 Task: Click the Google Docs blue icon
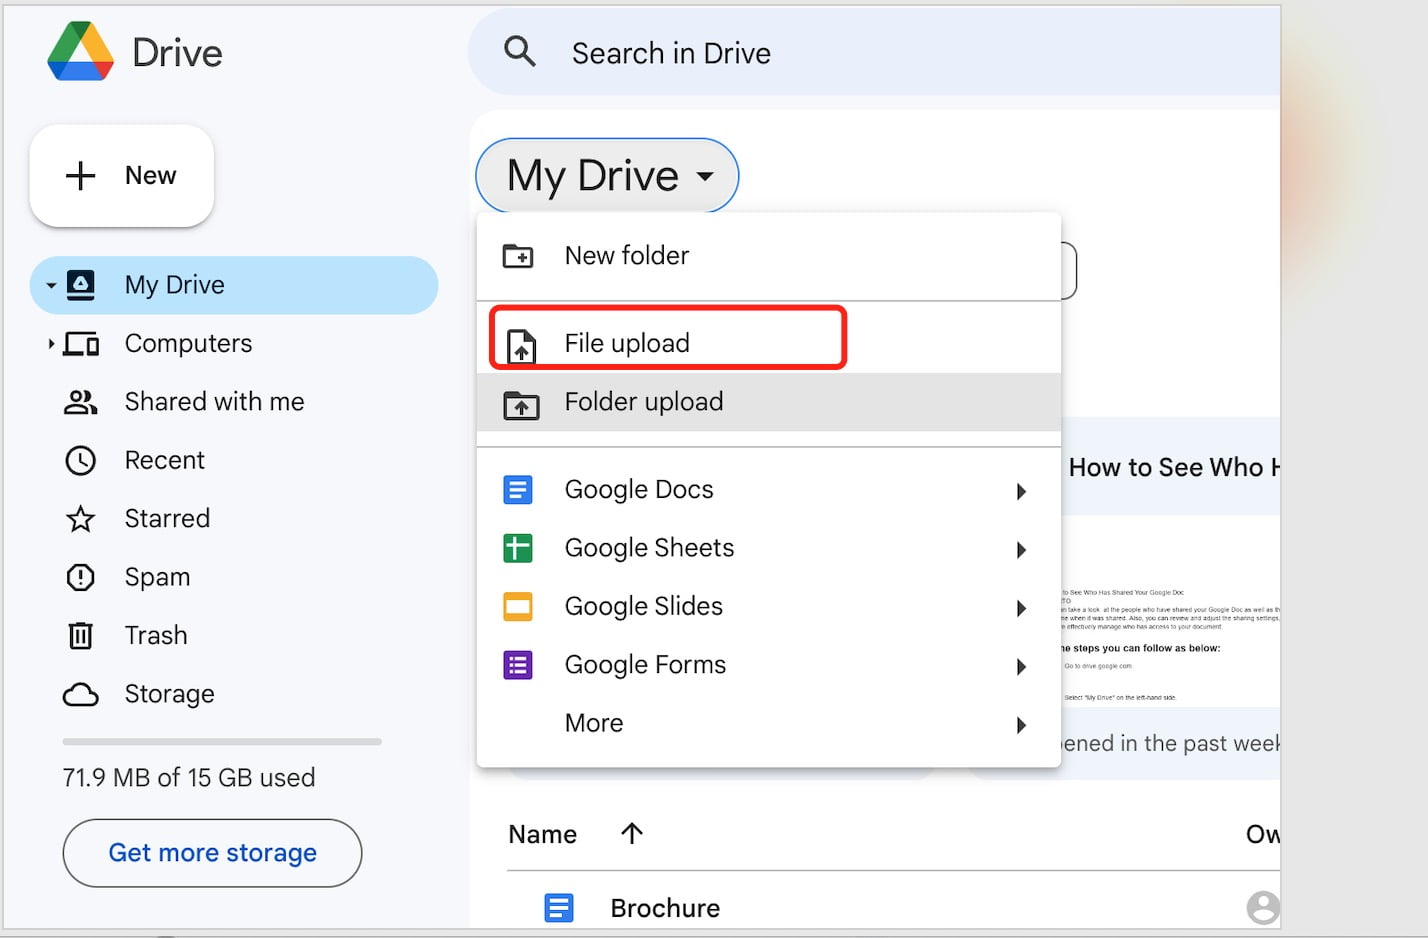click(x=518, y=490)
